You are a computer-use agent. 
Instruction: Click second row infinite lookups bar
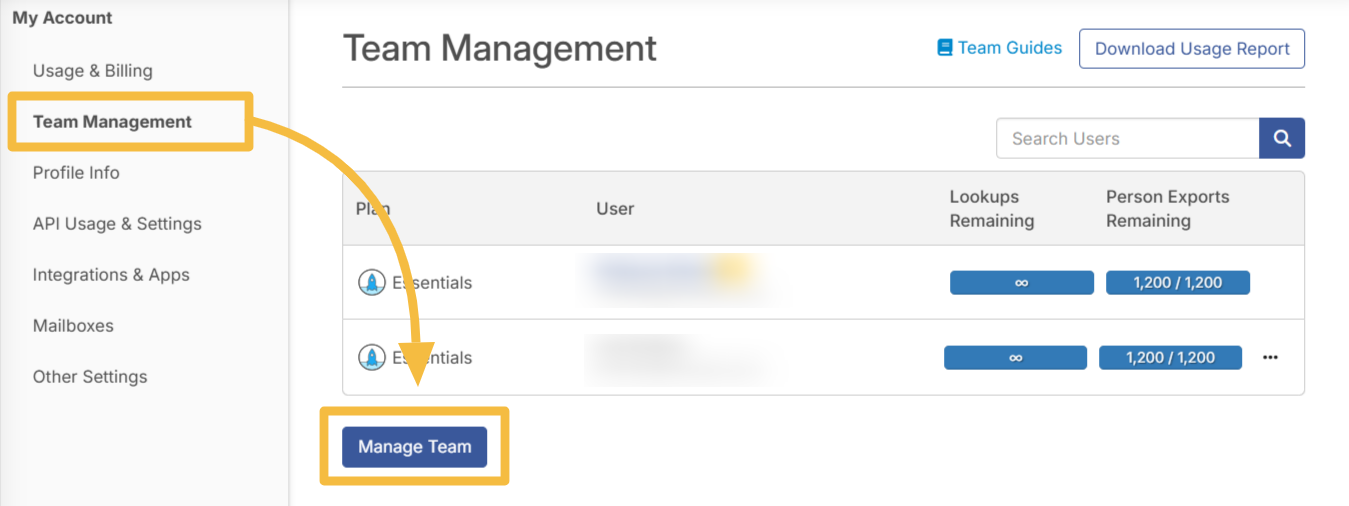tap(1015, 358)
